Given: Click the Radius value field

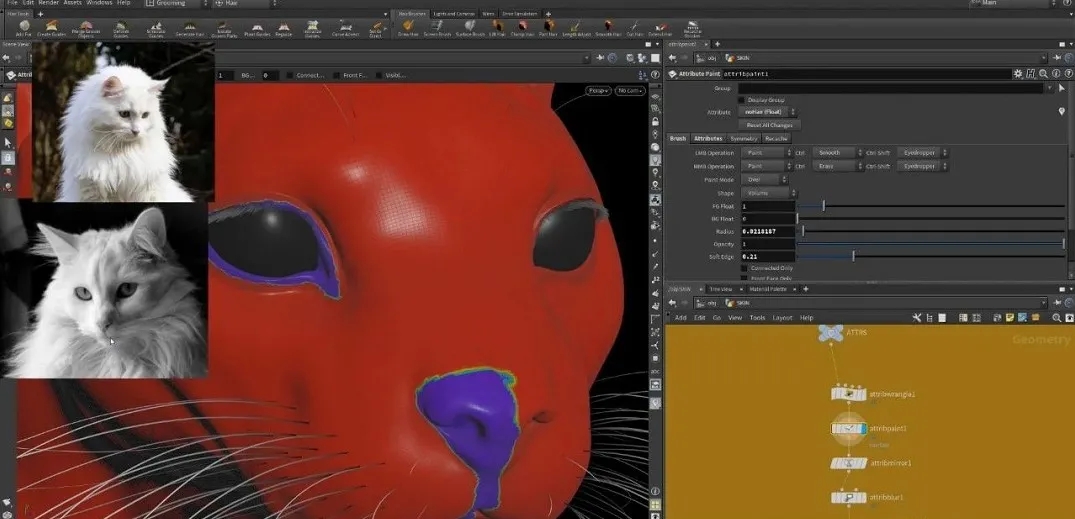Looking at the screenshot, I should [x=767, y=232].
